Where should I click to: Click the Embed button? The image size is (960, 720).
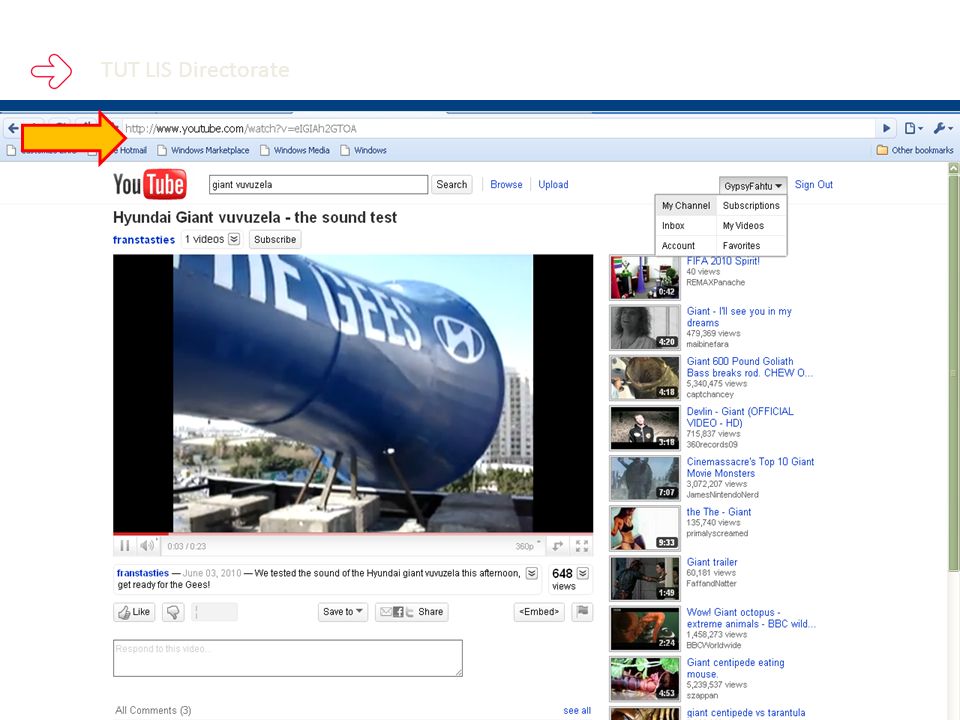click(x=539, y=612)
